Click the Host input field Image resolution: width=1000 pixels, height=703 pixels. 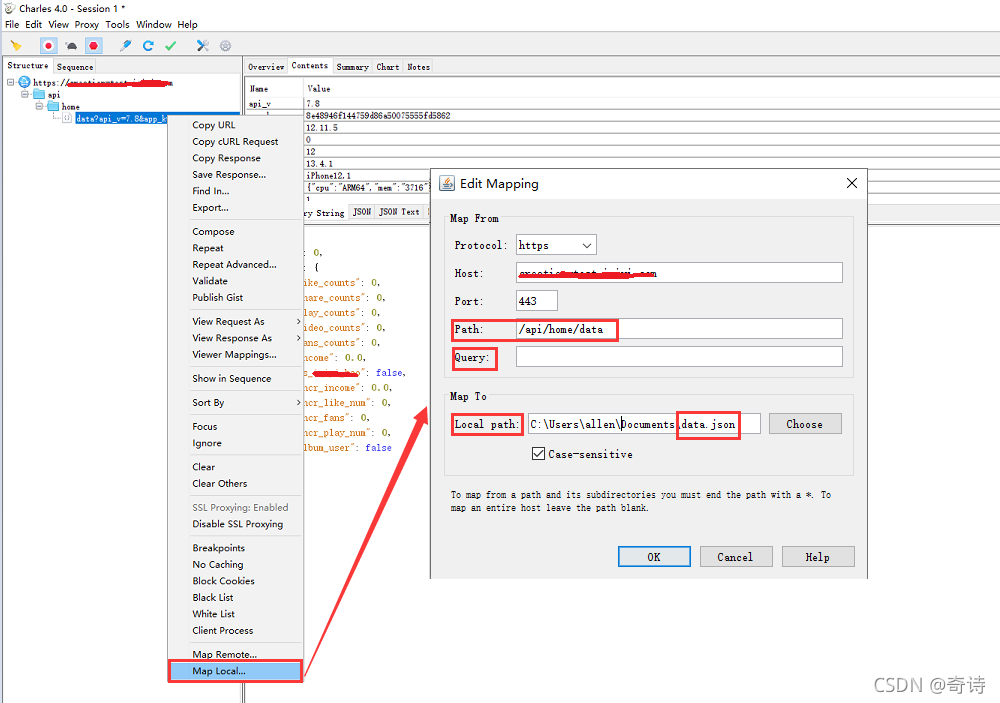pyautogui.click(x=679, y=273)
